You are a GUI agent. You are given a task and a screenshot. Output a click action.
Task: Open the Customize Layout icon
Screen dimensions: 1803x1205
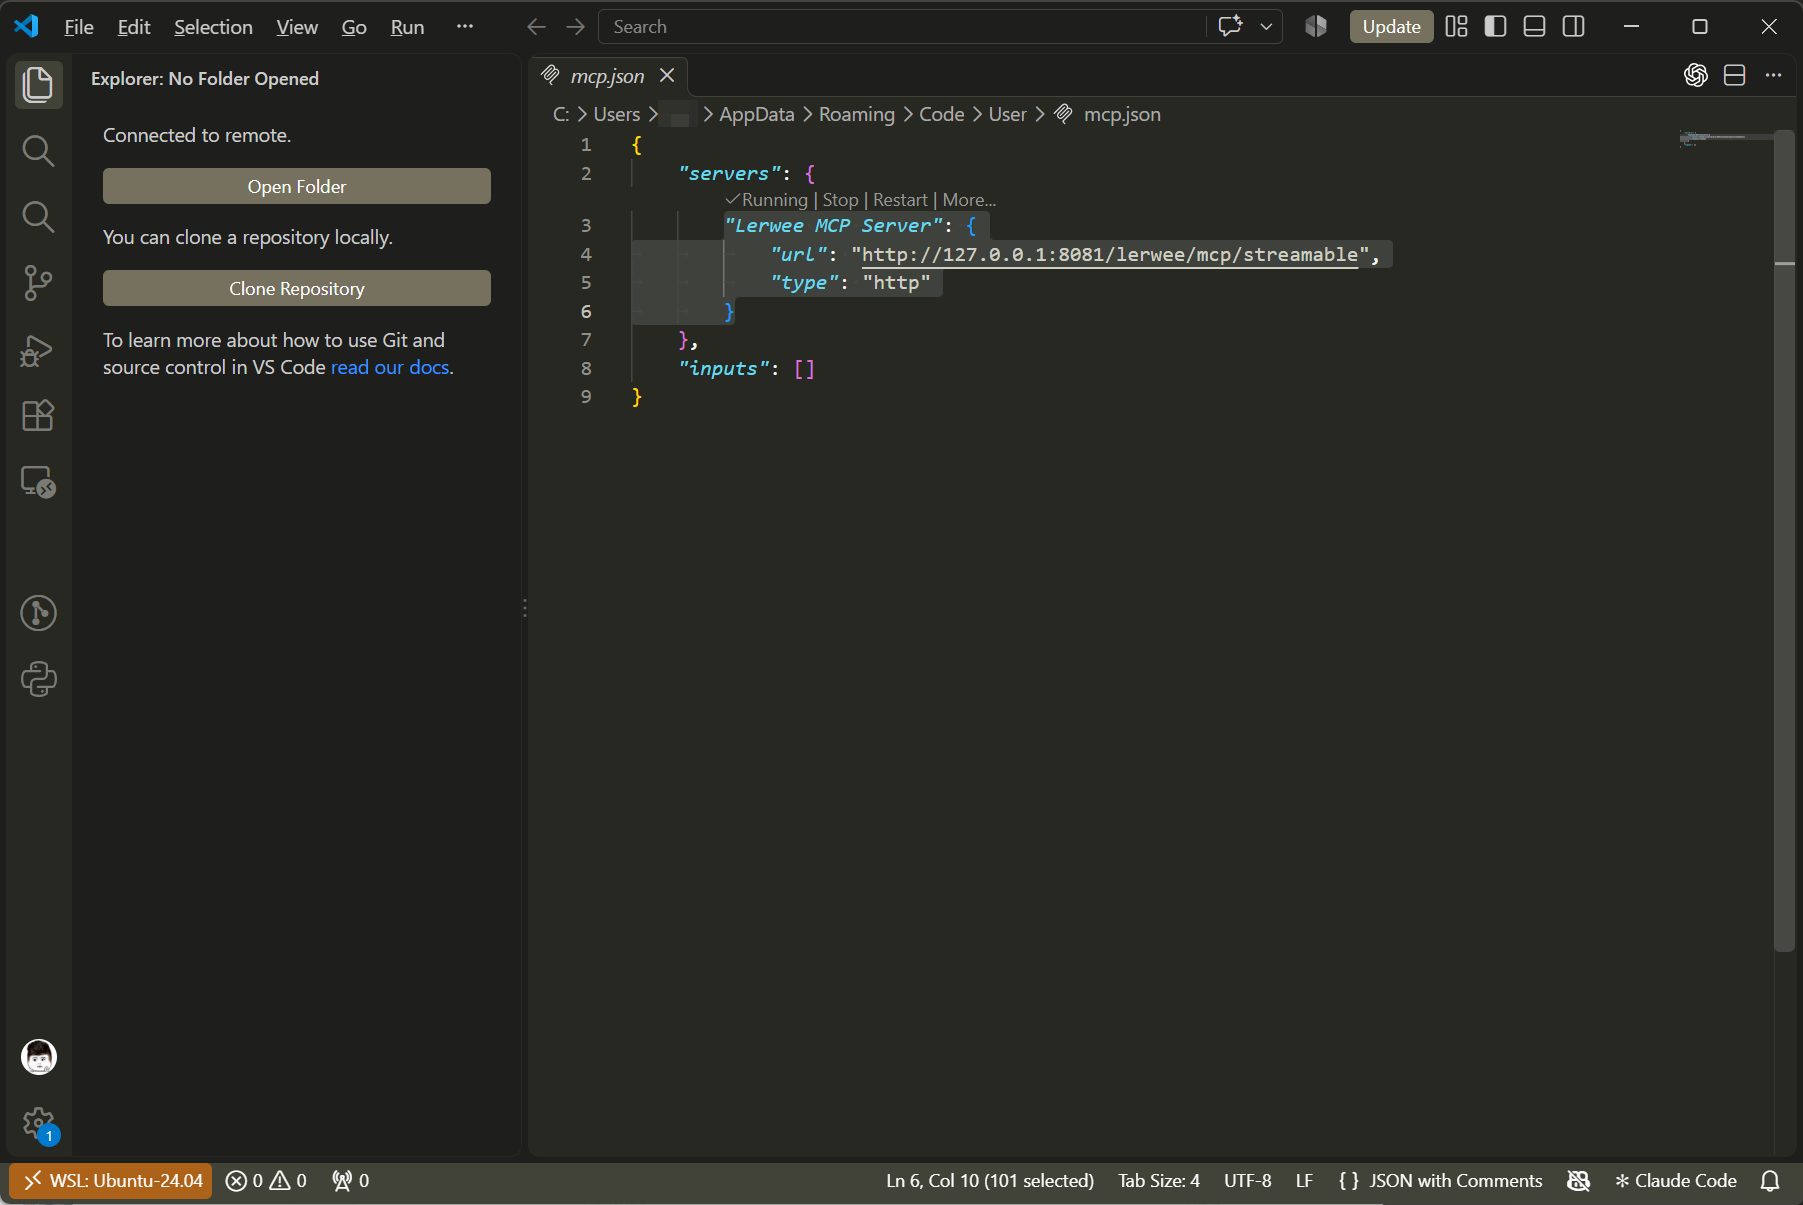coord(1457,27)
